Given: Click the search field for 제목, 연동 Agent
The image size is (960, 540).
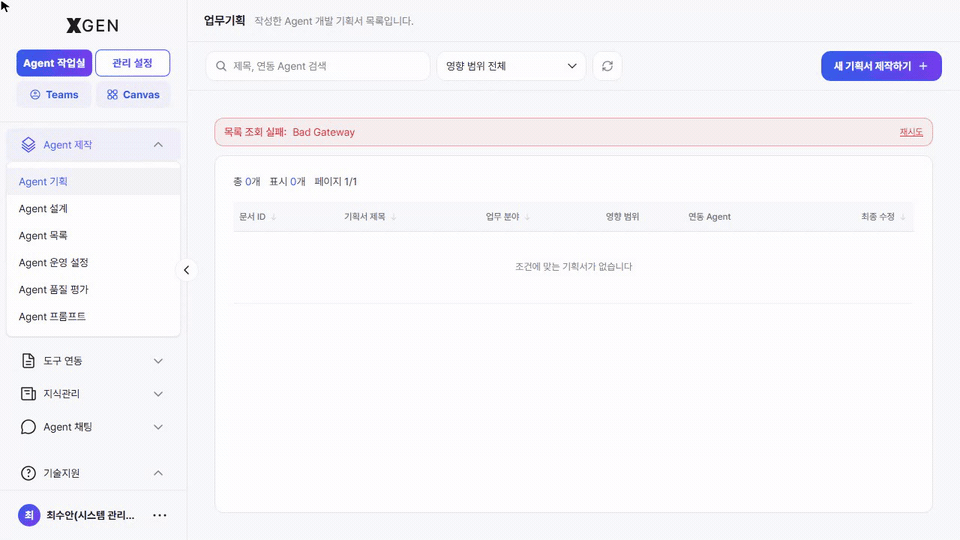Looking at the screenshot, I should click(318, 66).
